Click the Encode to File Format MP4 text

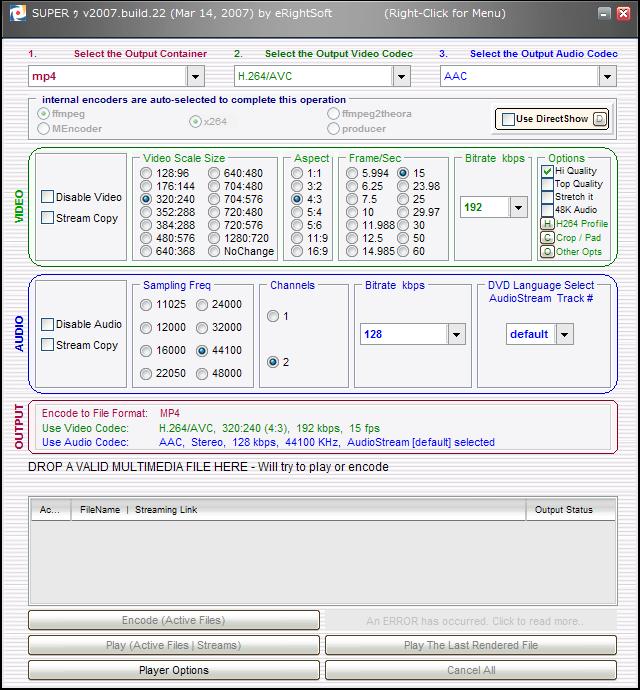(110, 413)
